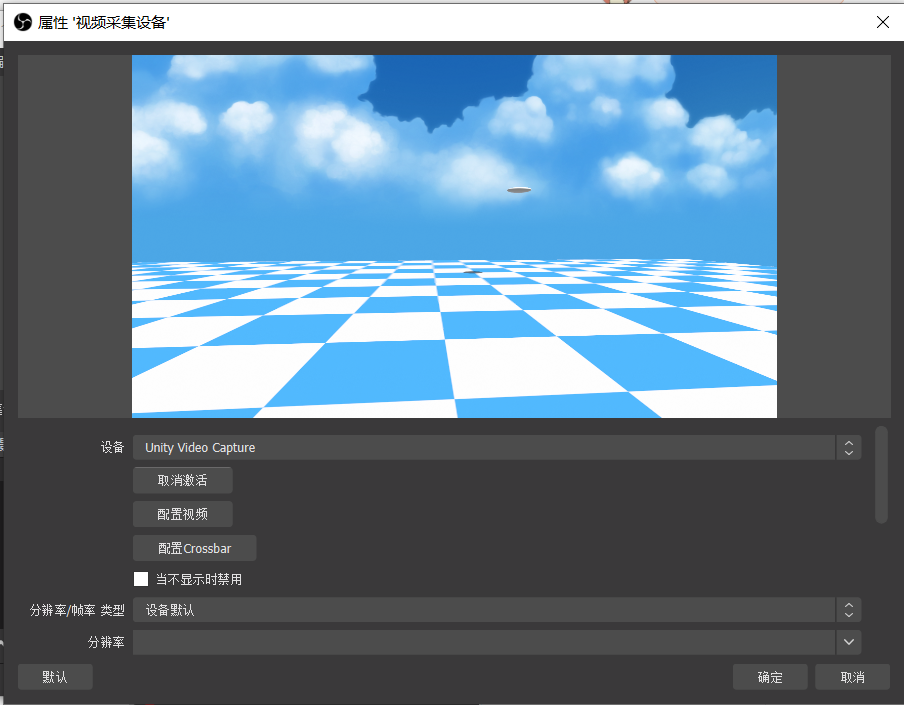Click the floating disc in the preview
The width and height of the screenshot is (904, 705).
tap(519, 190)
